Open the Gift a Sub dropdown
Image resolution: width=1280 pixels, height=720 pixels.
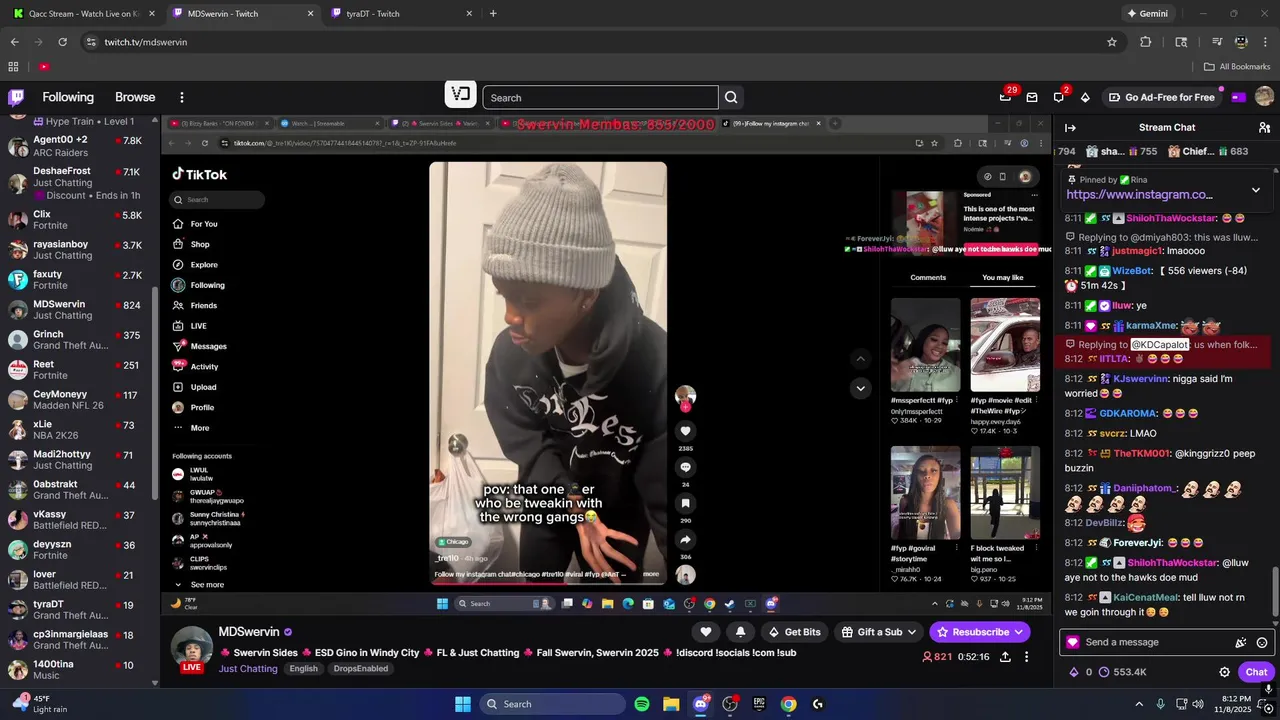pyautogui.click(x=877, y=632)
